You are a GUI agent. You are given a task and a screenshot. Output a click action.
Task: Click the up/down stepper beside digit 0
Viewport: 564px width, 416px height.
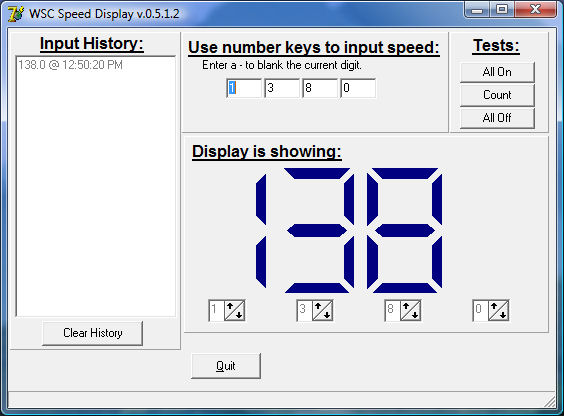pos(499,310)
